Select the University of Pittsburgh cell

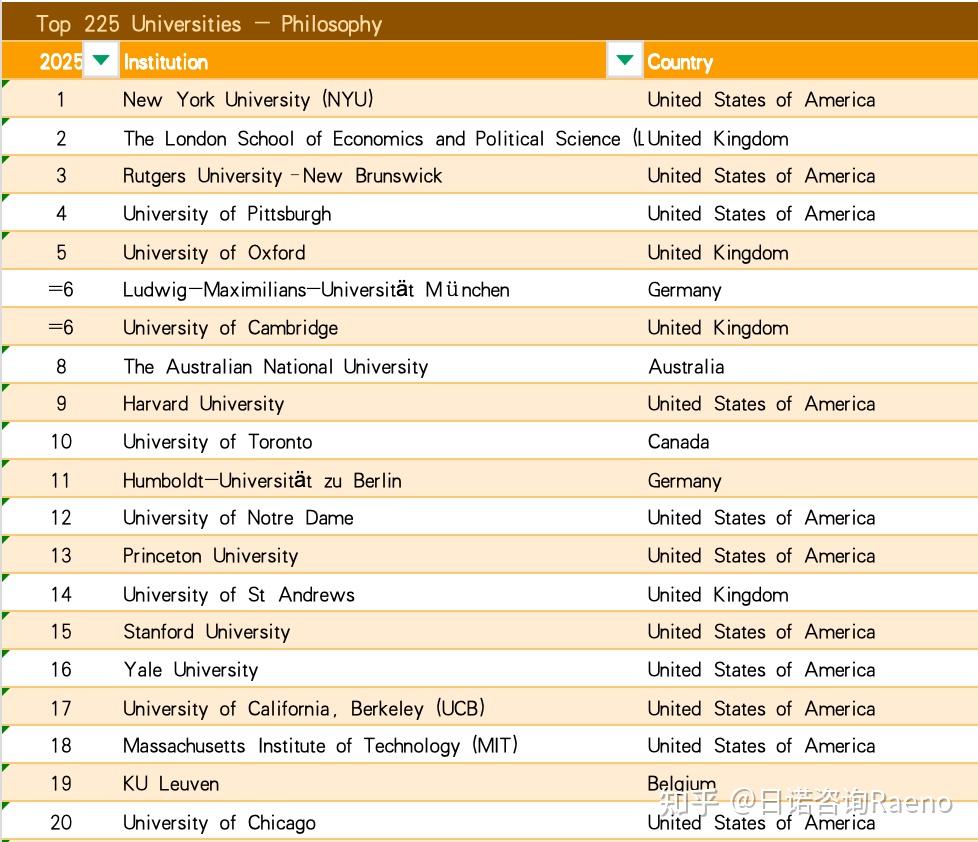[x=227, y=214]
